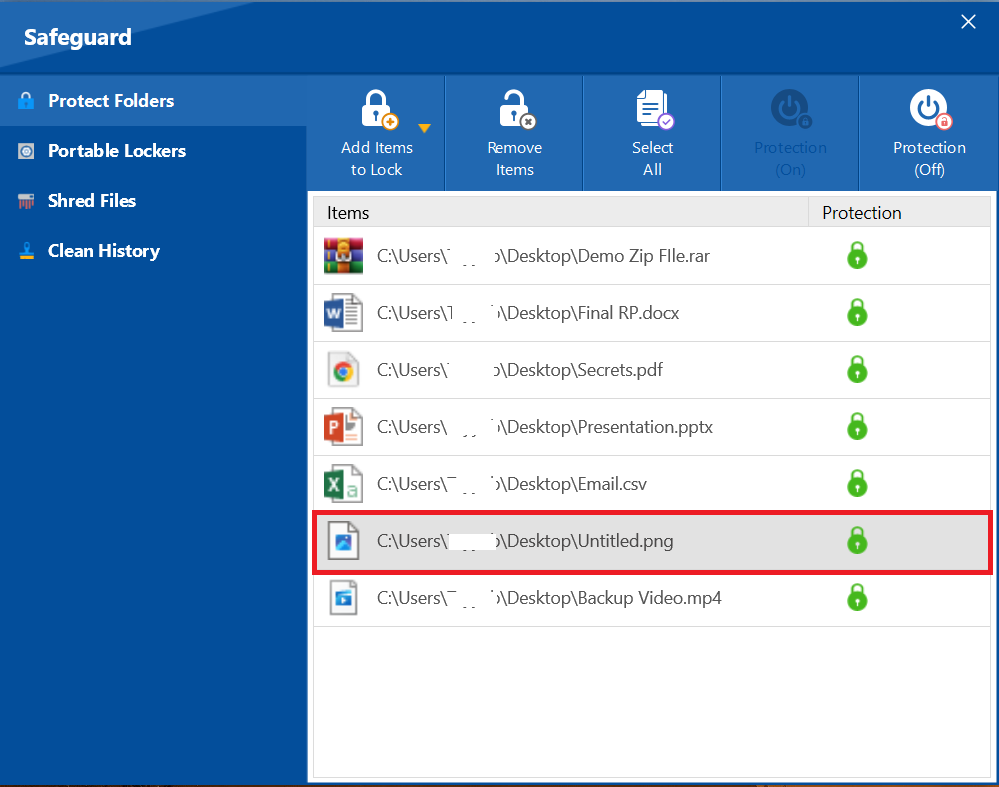The image size is (999, 787).
Task: Toggle the green lock for Untitled.png
Action: (x=856, y=542)
